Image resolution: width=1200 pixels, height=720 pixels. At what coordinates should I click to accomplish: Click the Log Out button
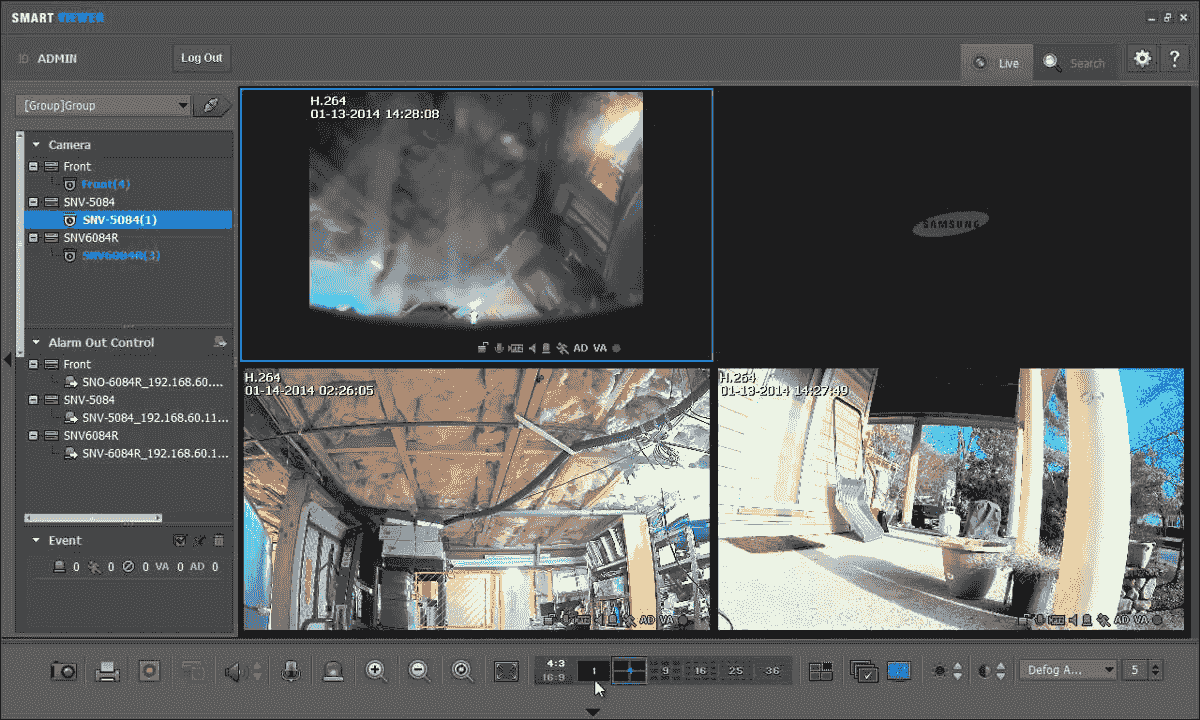coord(201,58)
